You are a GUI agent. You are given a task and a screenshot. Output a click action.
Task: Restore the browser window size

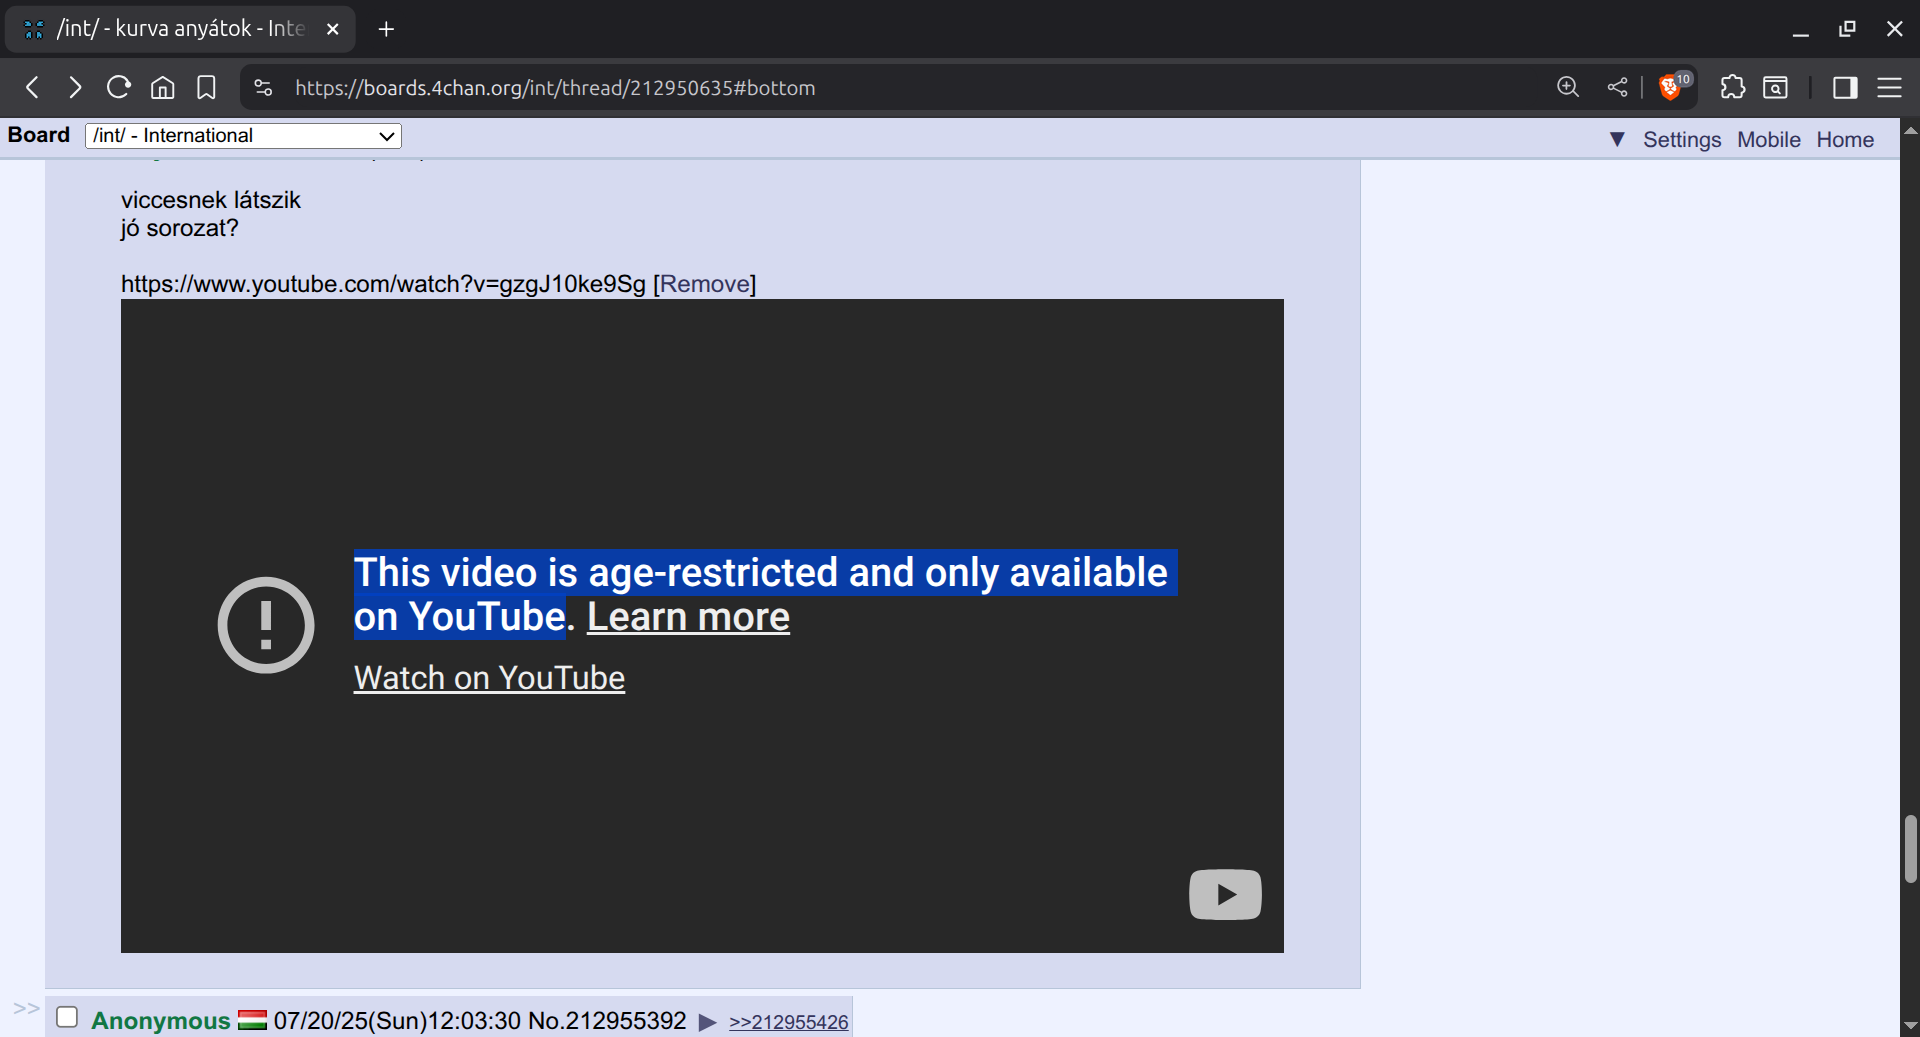[1847, 29]
